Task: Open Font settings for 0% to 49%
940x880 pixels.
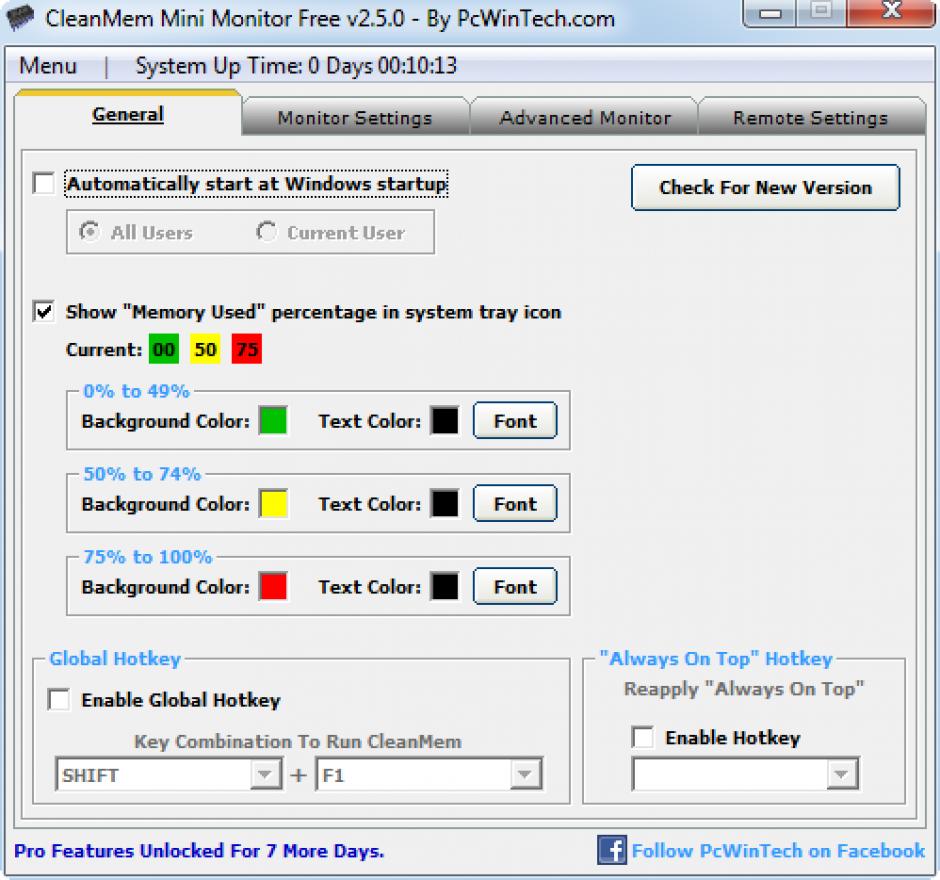Action: [515, 420]
